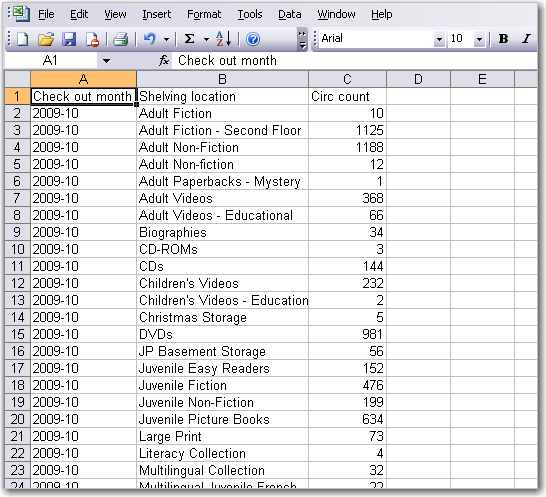
Task: Open Excel Help question mark
Action: click(253, 39)
